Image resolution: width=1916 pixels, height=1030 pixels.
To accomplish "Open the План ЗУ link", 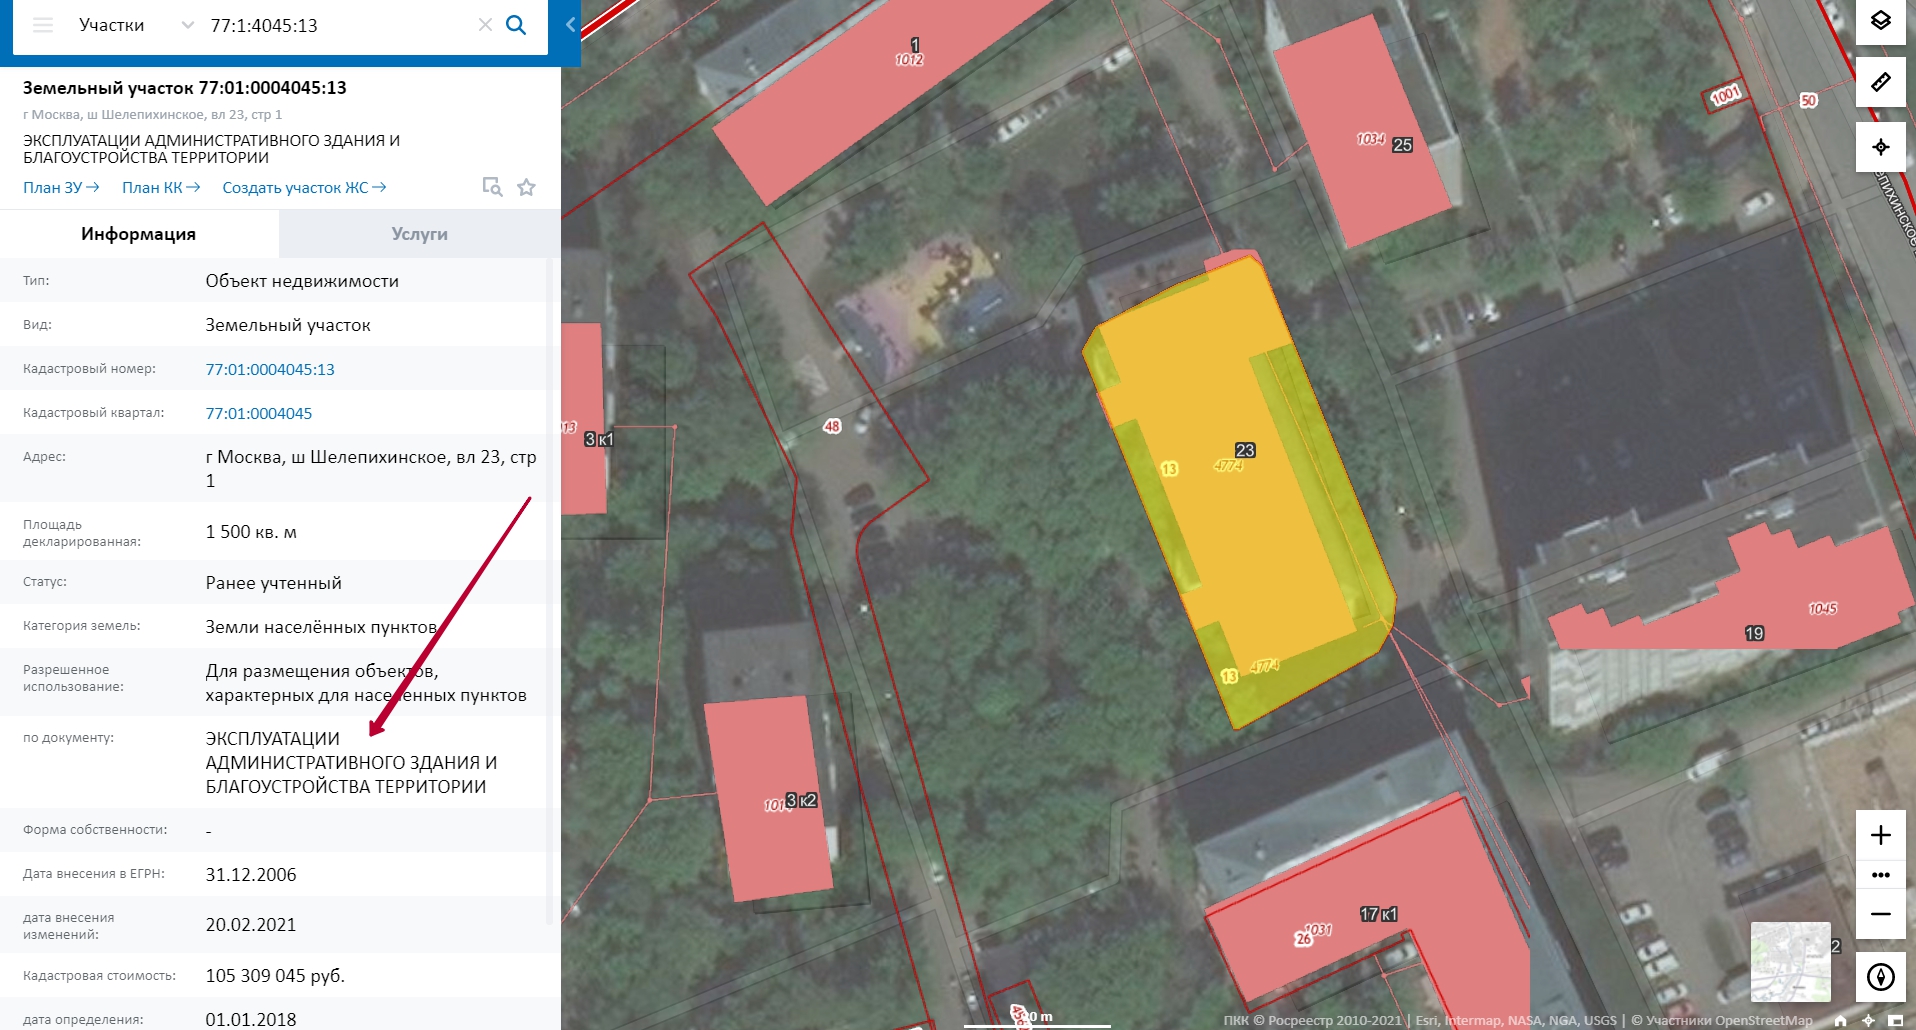I will 61,188.
